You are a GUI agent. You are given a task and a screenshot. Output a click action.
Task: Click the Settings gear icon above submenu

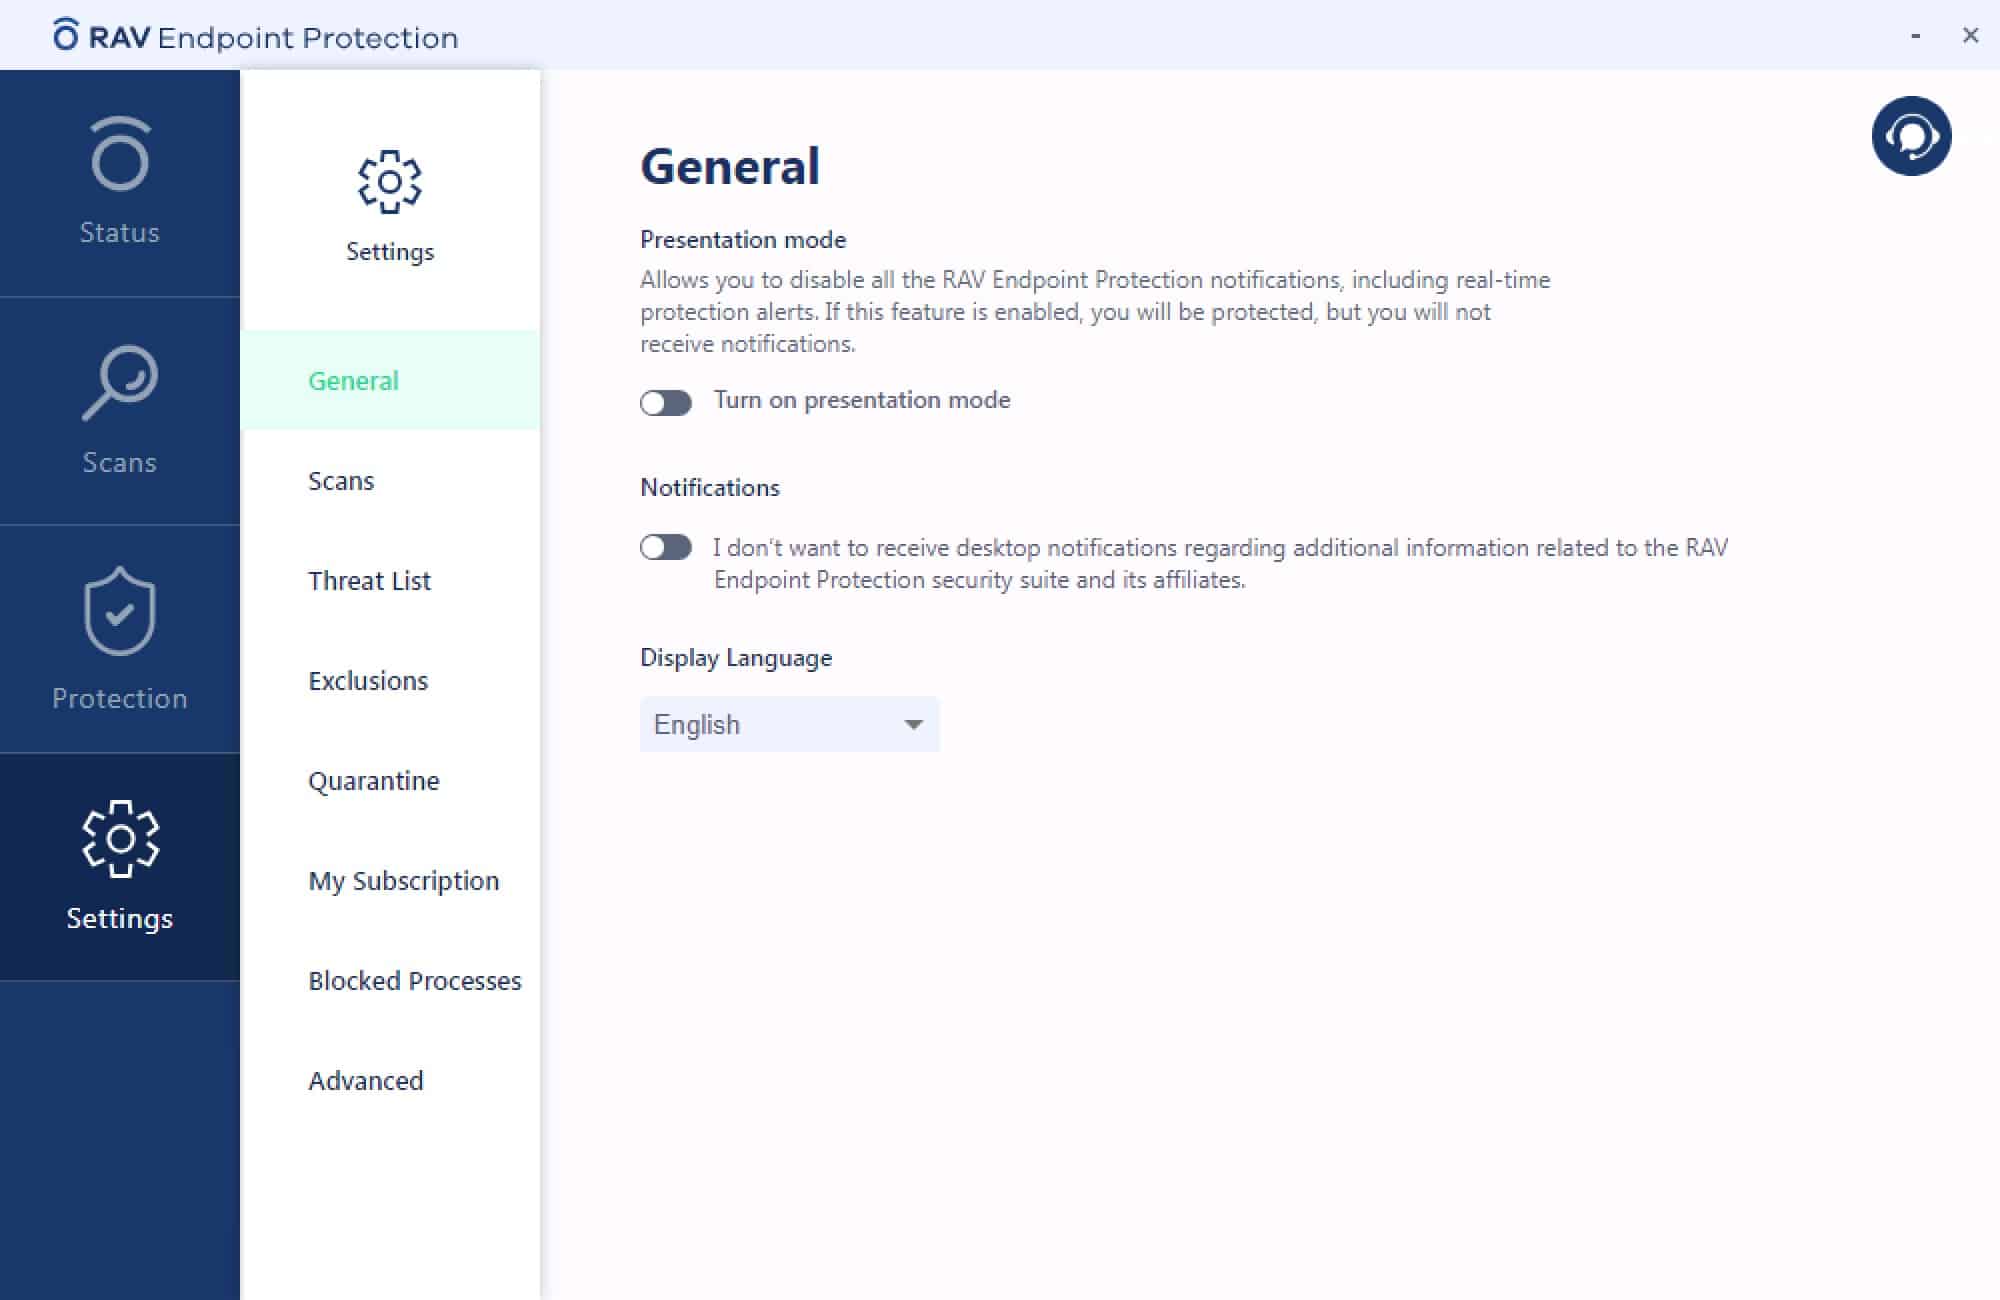(x=390, y=182)
